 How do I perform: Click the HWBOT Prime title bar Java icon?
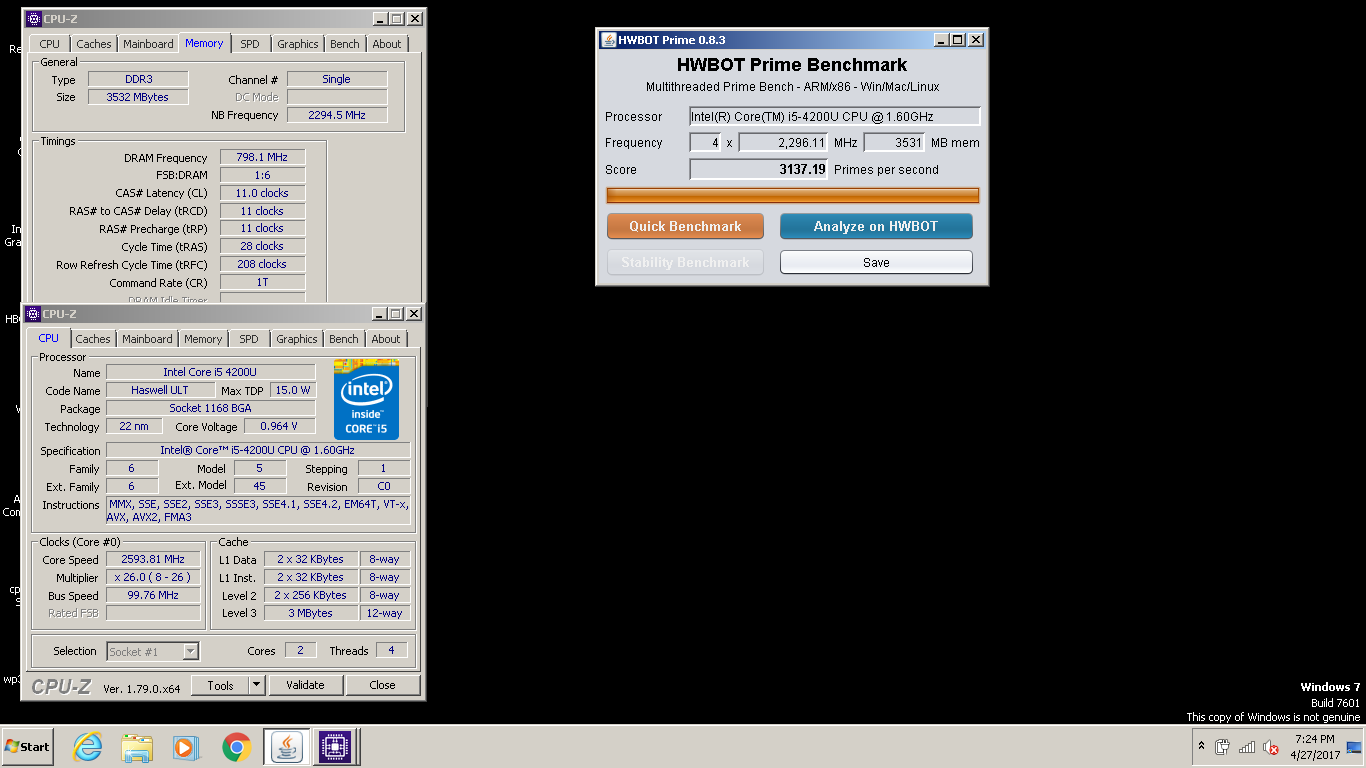[x=608, y=40]
